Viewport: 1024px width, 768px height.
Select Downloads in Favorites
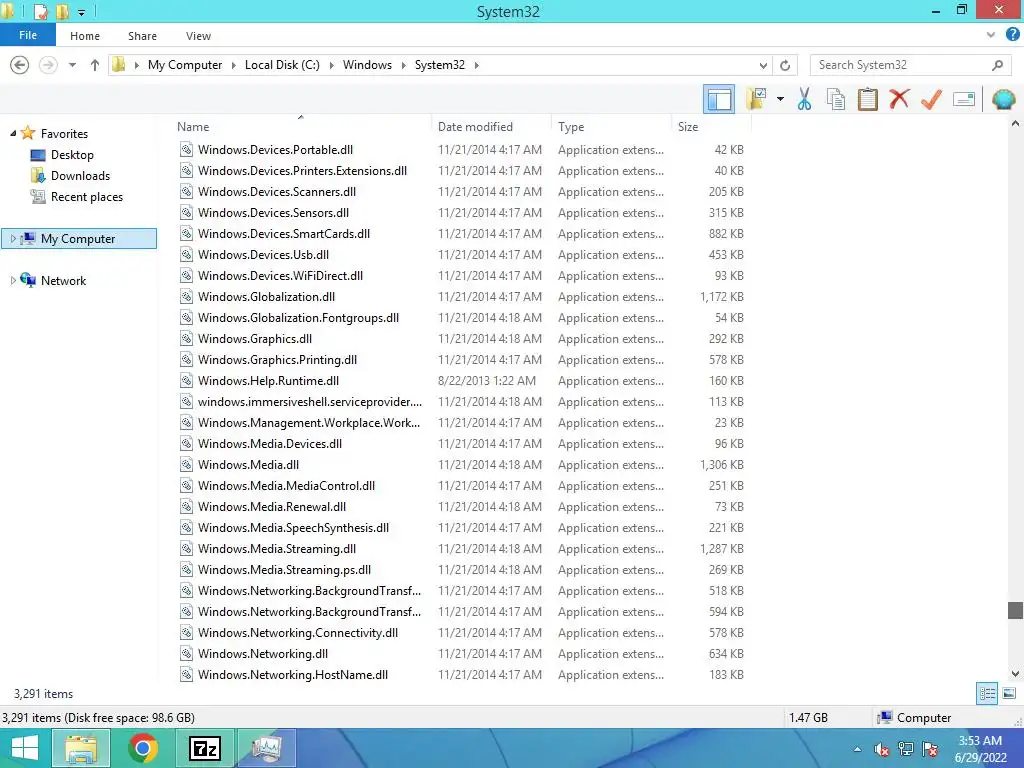pyautogui.click(x=70, y=176)
